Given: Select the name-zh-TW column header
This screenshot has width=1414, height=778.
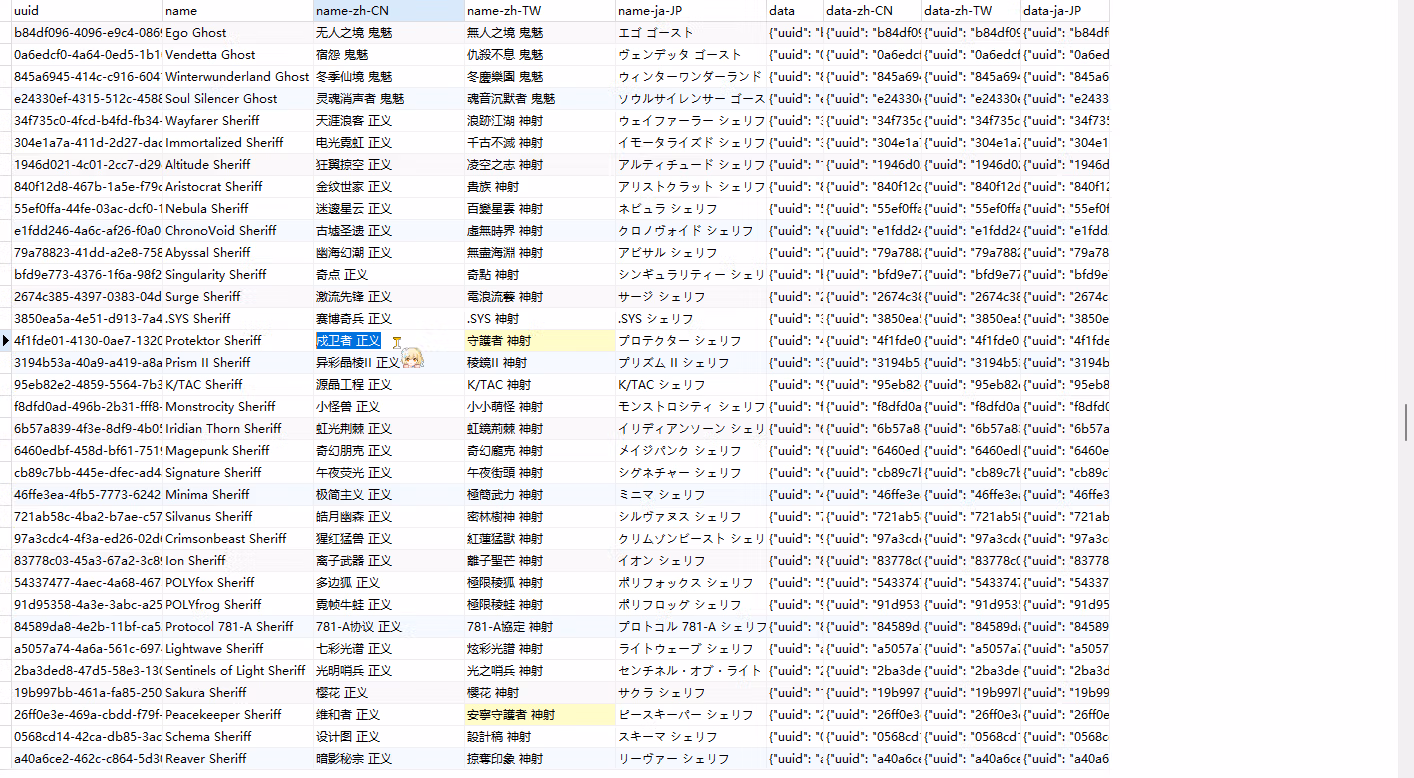Looking at the screenshot, I should (540, 11).
